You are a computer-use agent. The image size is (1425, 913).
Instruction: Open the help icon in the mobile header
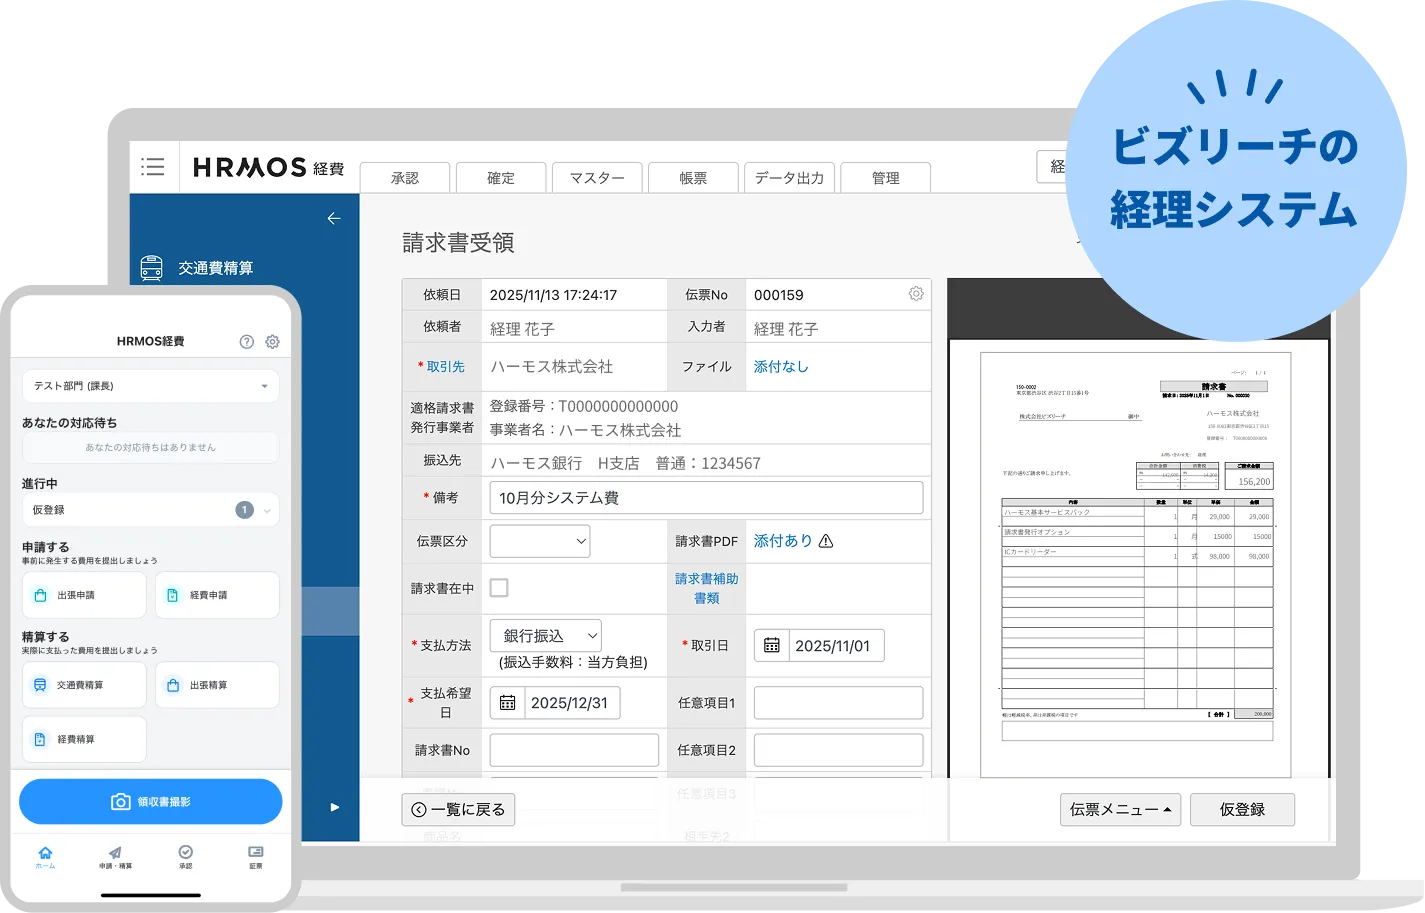[246, 341]
